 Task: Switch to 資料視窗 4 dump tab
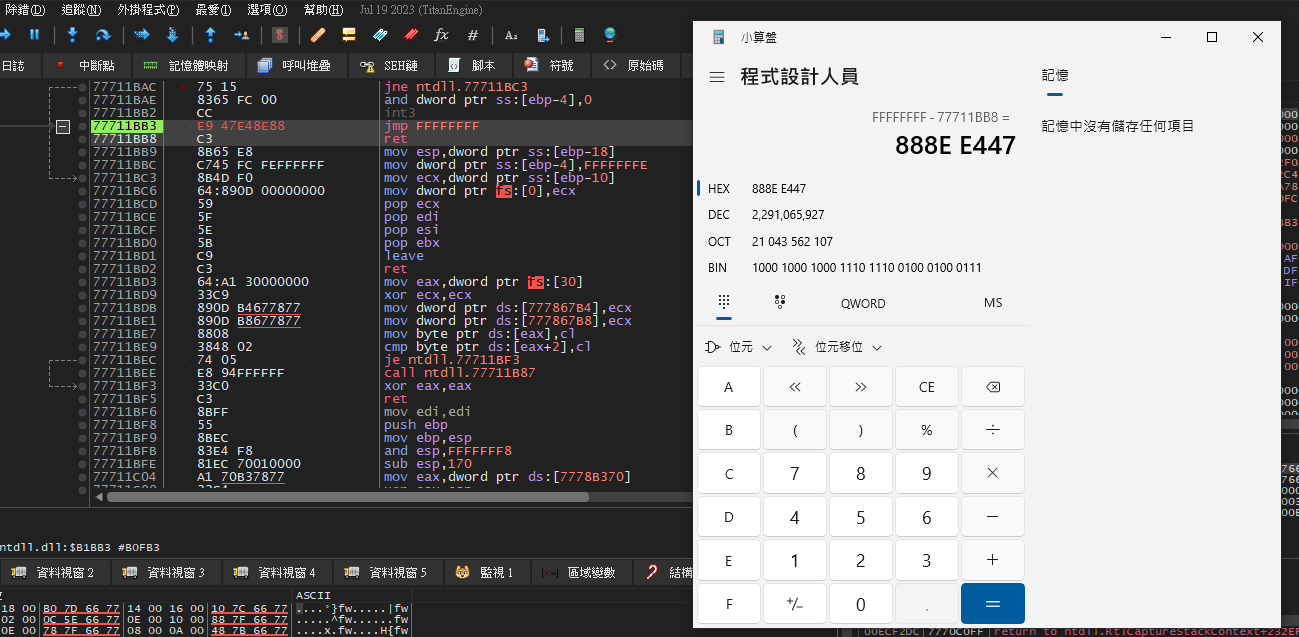pyautogui.click(x=275, y=573)
